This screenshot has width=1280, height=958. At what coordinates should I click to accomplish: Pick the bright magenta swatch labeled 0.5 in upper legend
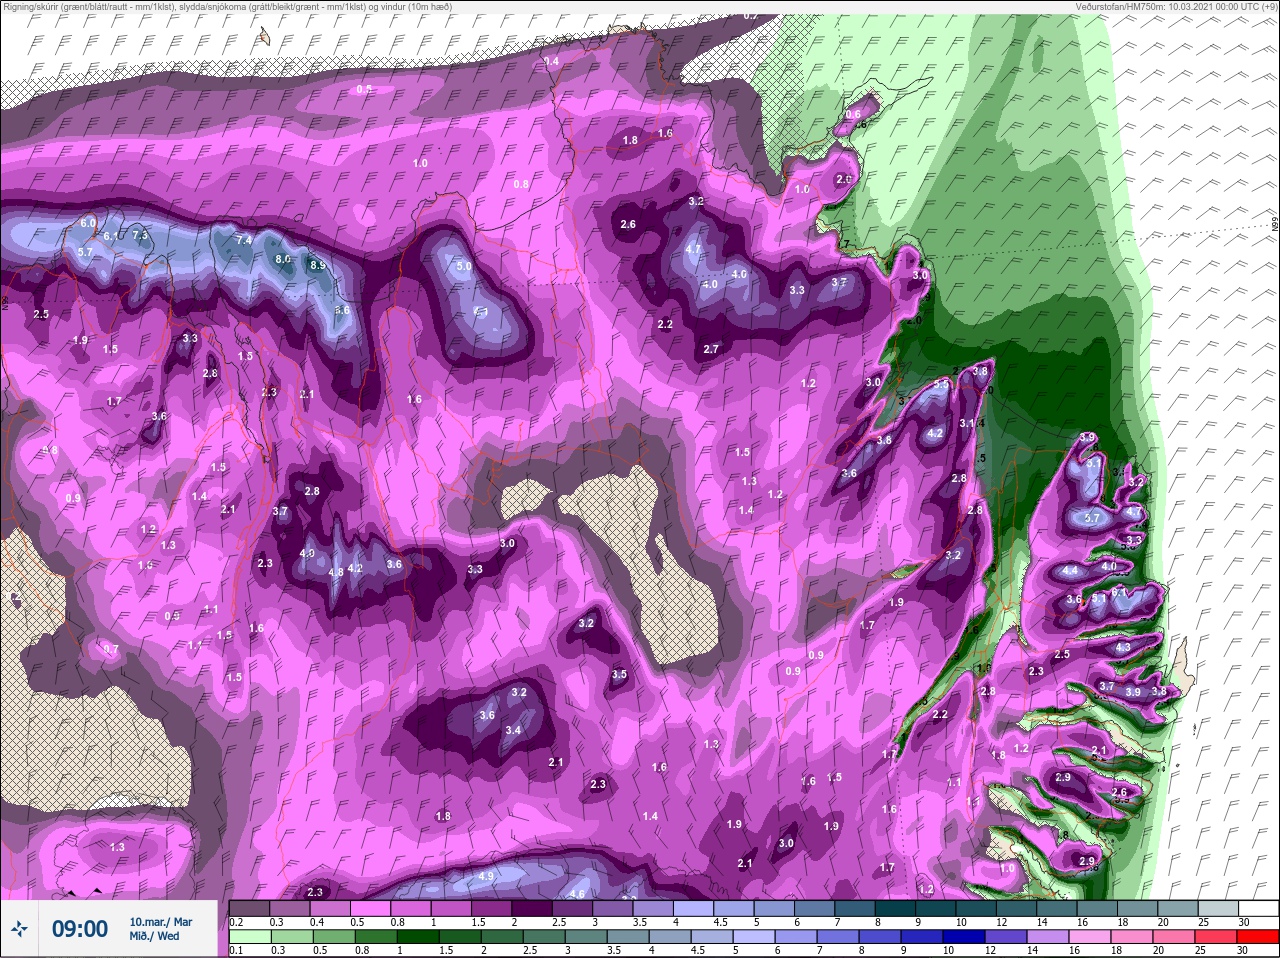point(371,909)
